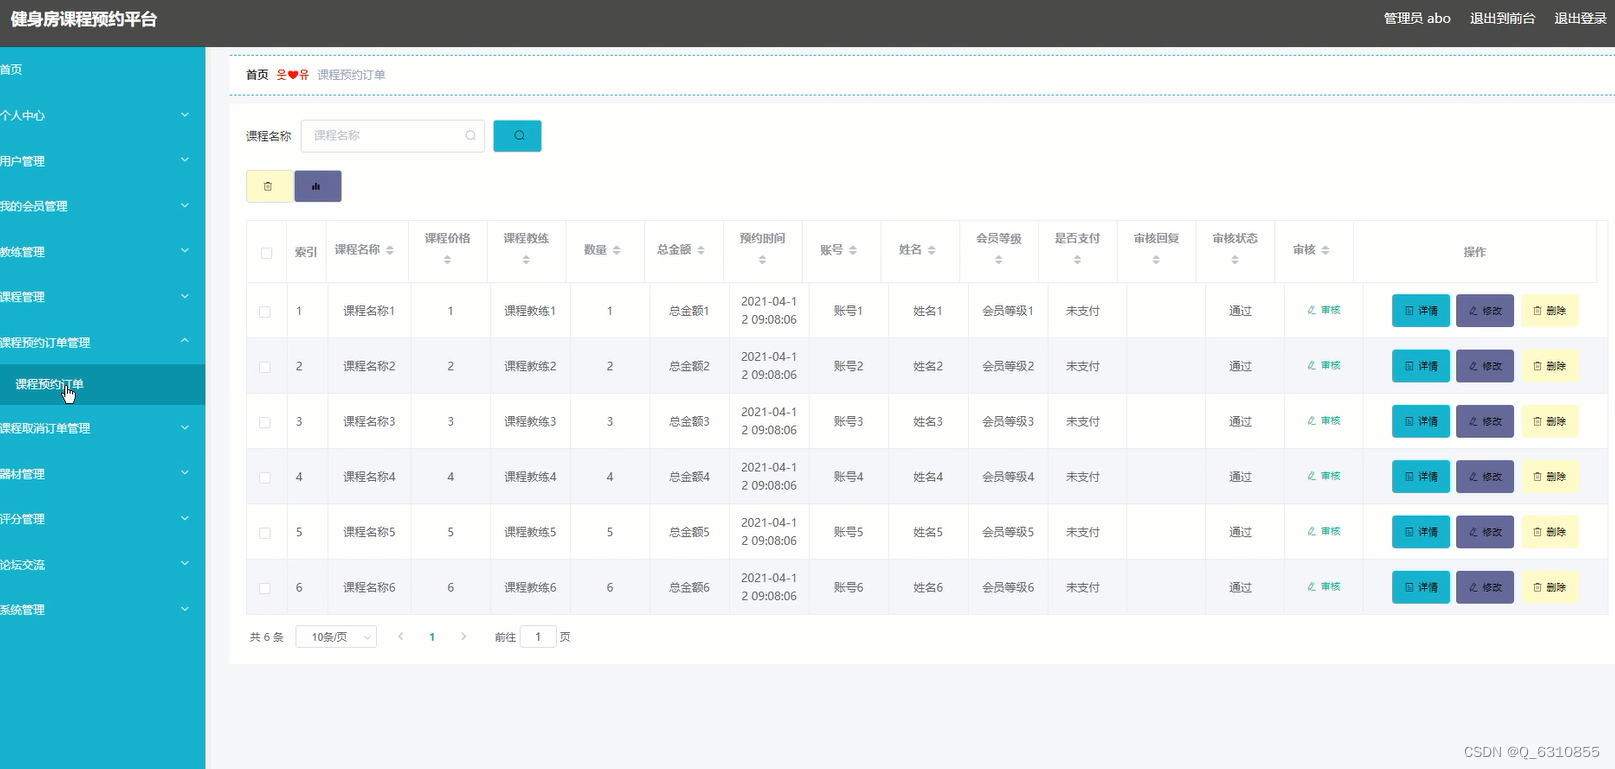Select page number 1 in pagination
Viewport: 1615px width, 769px height.
432,637
